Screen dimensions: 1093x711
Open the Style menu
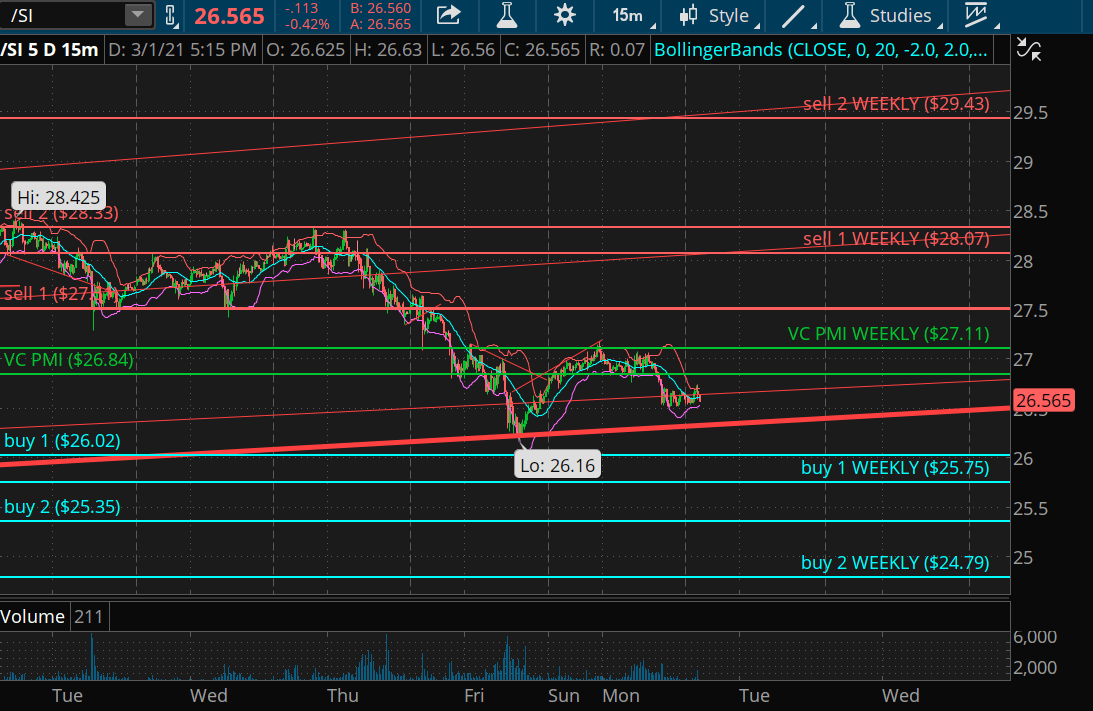(729, 15)
